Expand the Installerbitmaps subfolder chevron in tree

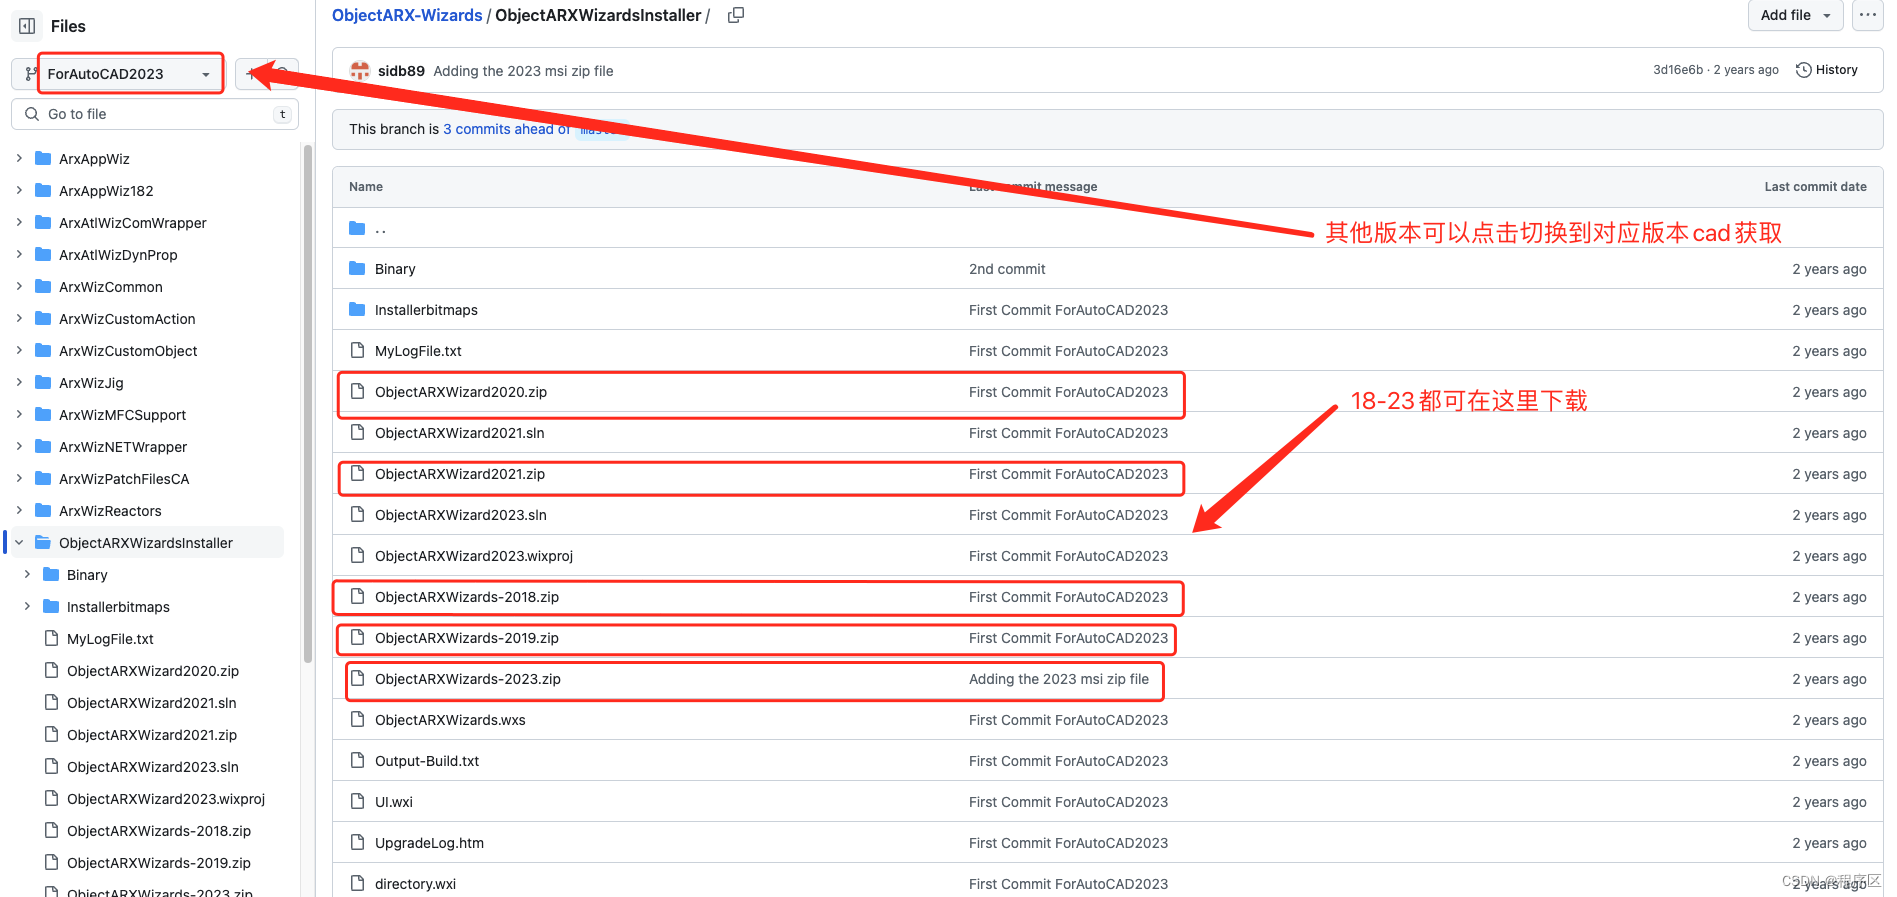[27, 606]
